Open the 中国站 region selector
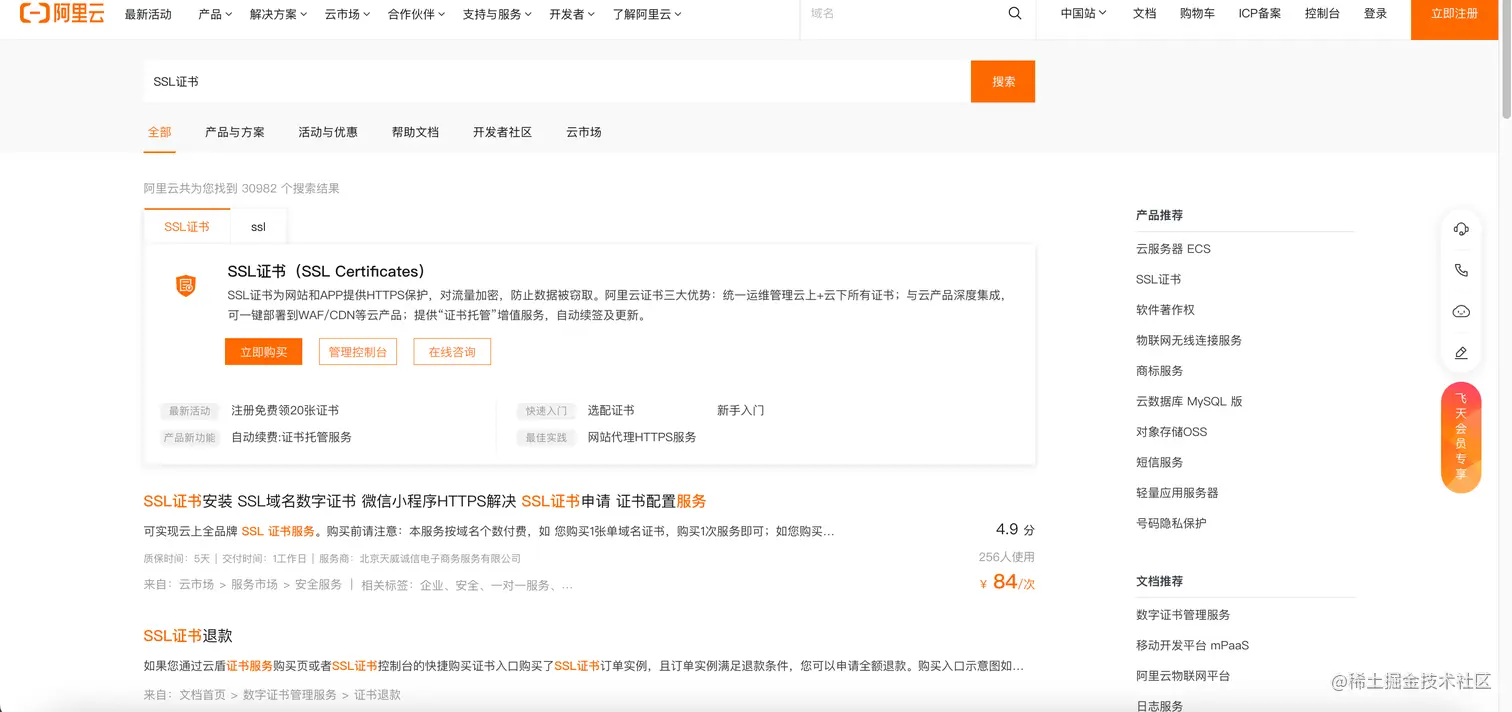This screenshot has width=1512, height=712. 1084,14
